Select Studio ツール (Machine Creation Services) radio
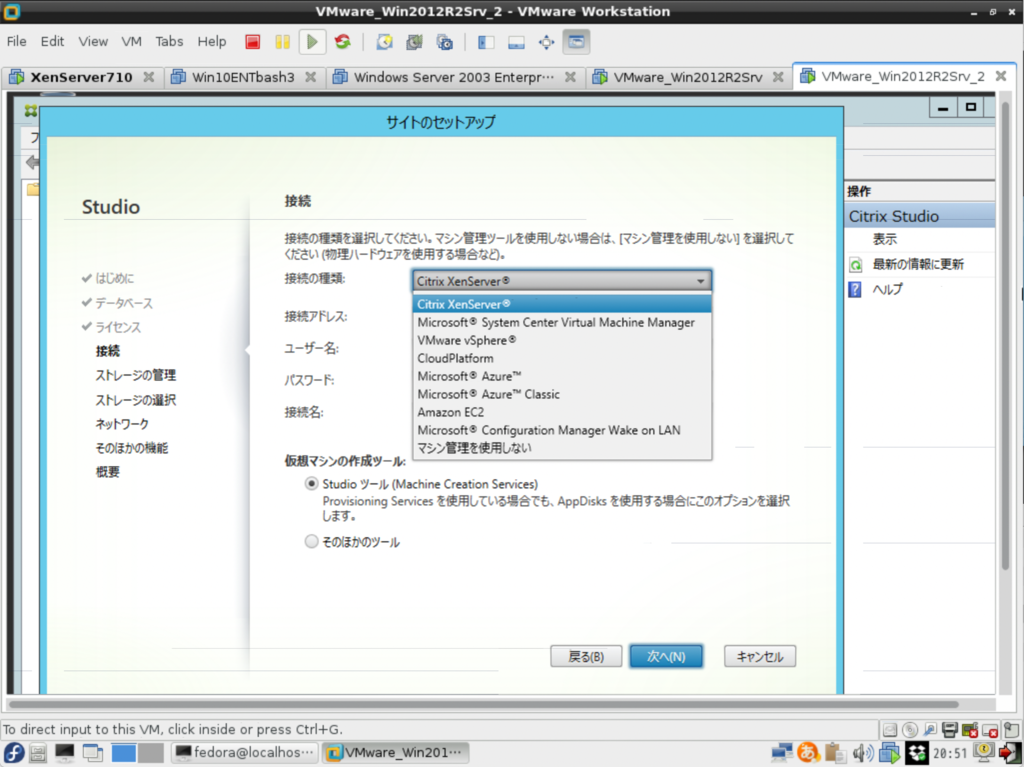Viewport: 1024px width, 767px height. pyautogui.click(x=312, y=484)
